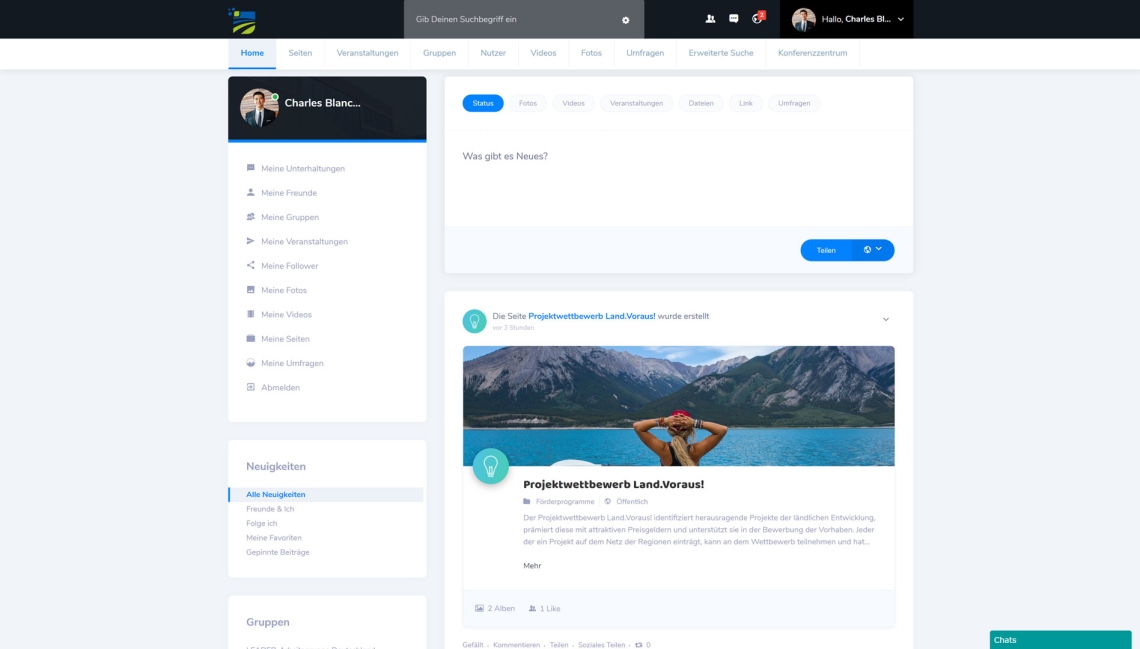Click Meine Veranstaltungen arrow icon
This screenshot has height=649, width=1140.
point(251,241)
